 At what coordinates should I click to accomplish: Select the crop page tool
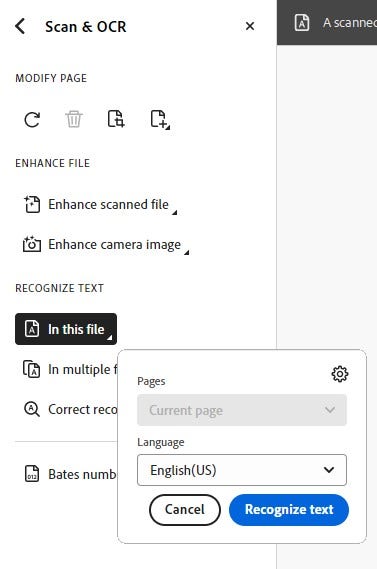coord(116,119)
